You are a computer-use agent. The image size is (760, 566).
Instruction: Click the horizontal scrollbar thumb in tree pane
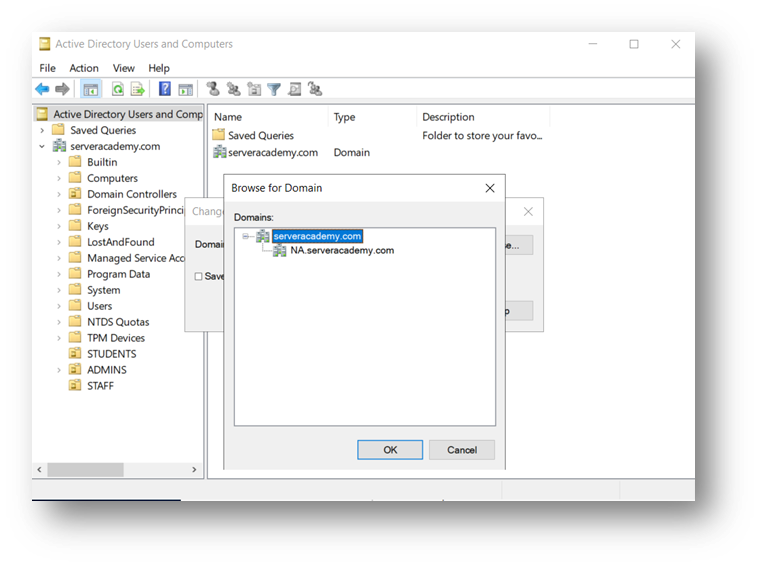85,469
